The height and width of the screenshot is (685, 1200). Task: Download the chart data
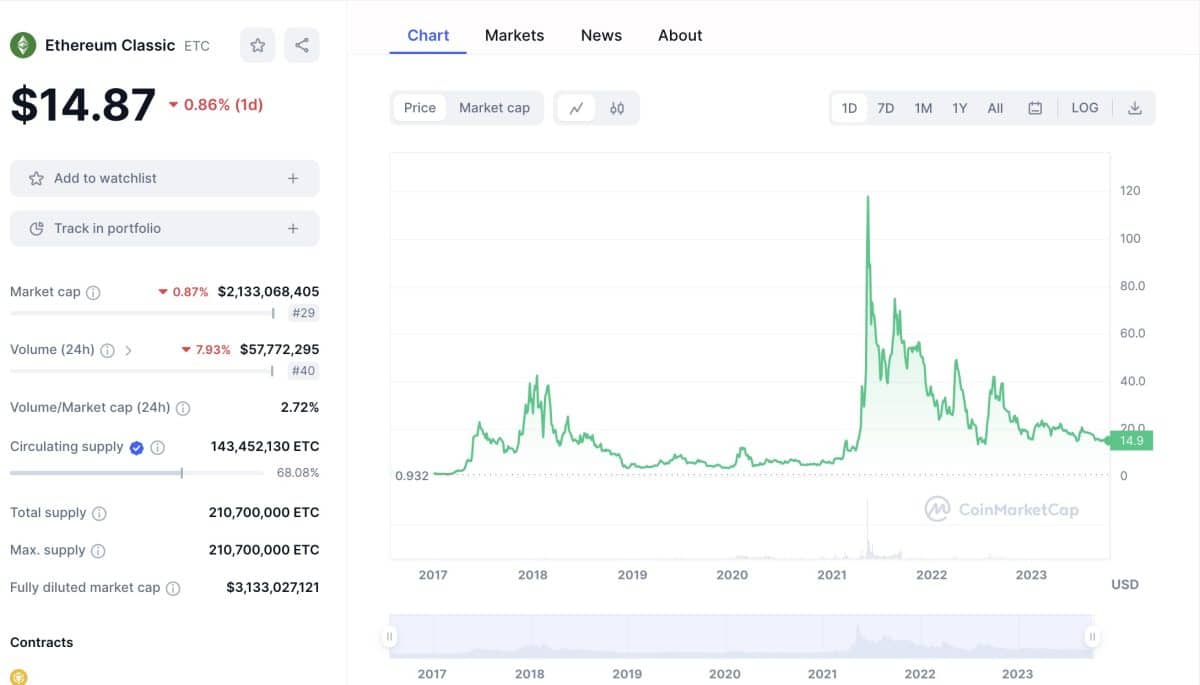pos(1134,107)
